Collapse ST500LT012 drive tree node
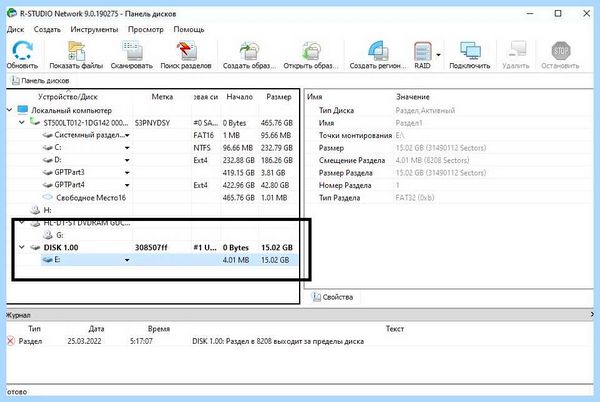 pos(22,122)
